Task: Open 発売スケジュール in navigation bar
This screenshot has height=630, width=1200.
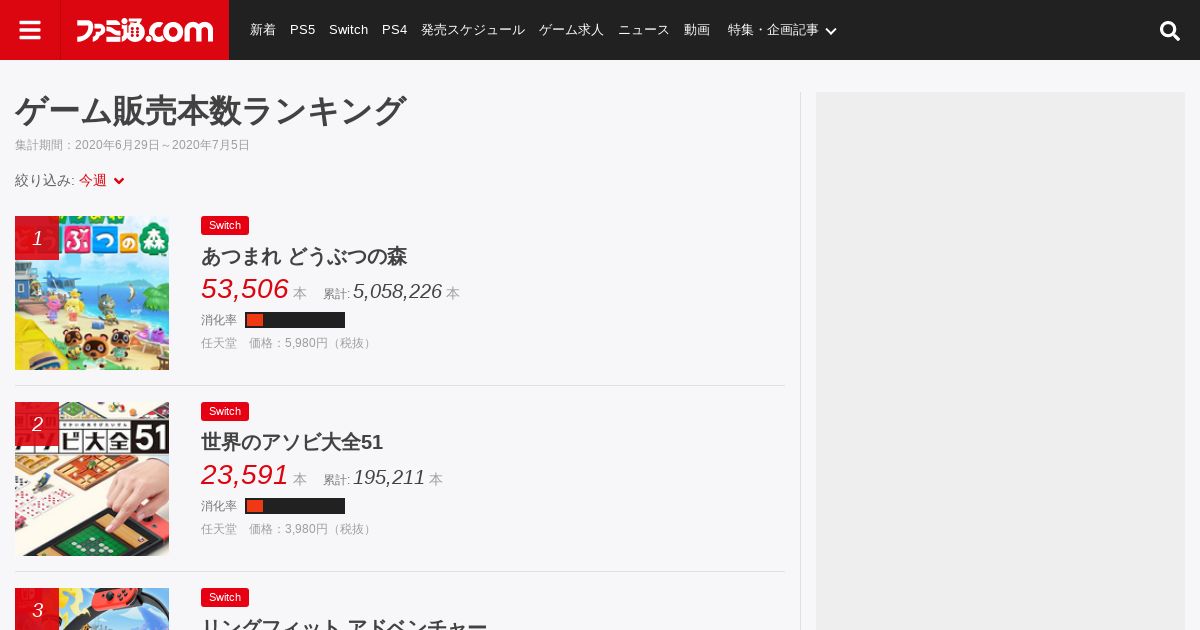Action: click(473, 30)
